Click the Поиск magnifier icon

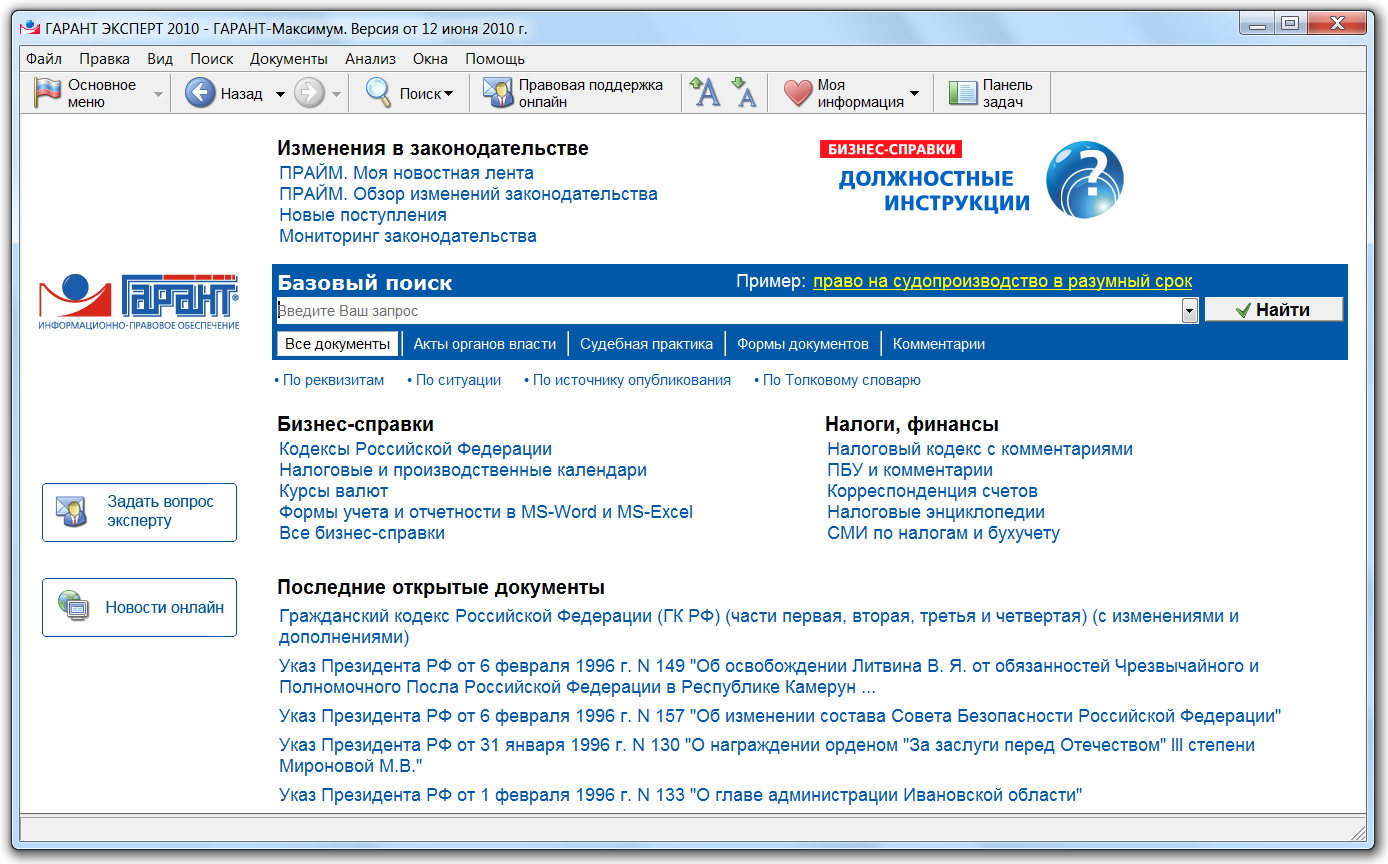click(x=378, y=93)
